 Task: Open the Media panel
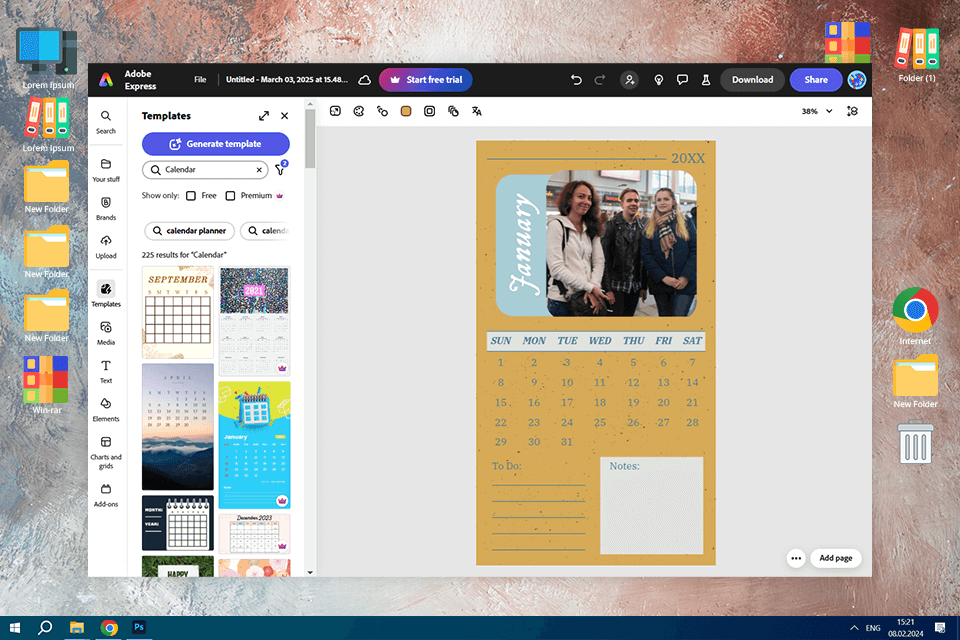[x=106, y=333]
